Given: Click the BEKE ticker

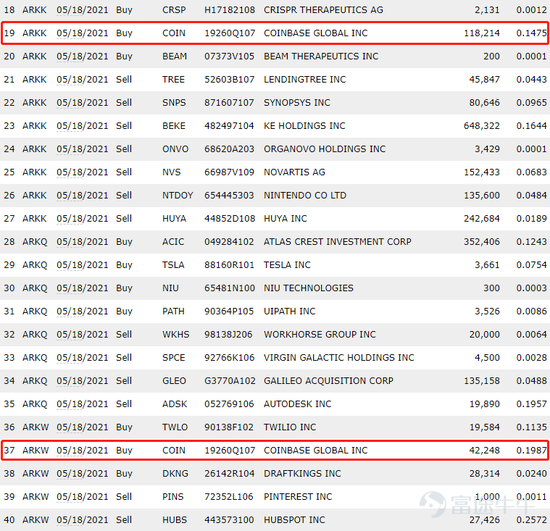Looking at the screenshot, I should point(174,126).
